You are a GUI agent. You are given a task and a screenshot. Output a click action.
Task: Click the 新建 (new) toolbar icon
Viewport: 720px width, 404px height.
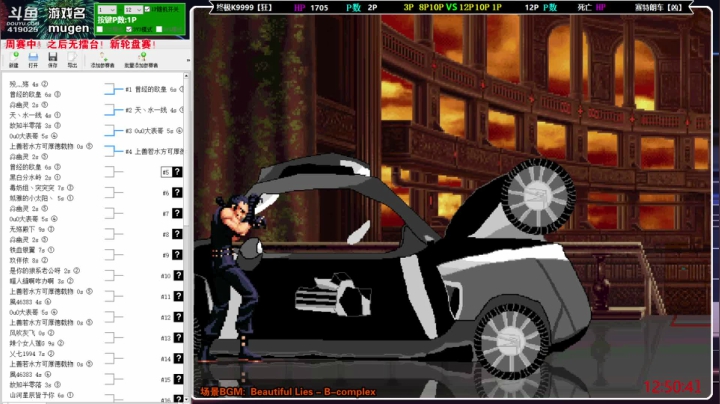pos(14,59)
